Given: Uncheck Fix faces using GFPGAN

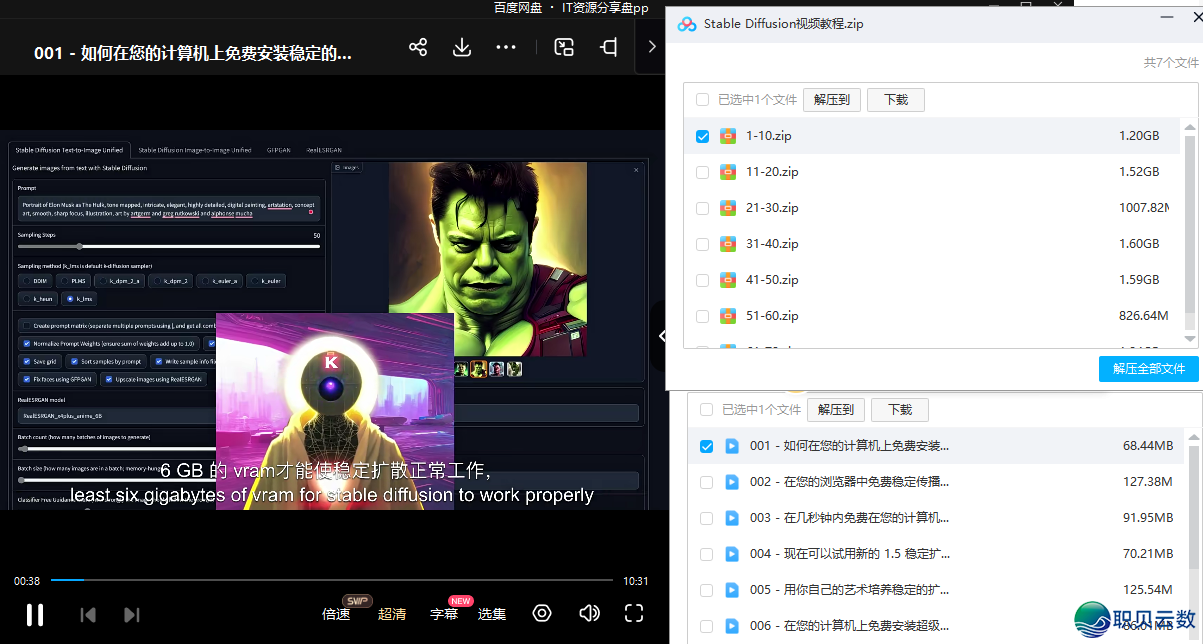Looking at the screenshot, I should pos(26,380).
